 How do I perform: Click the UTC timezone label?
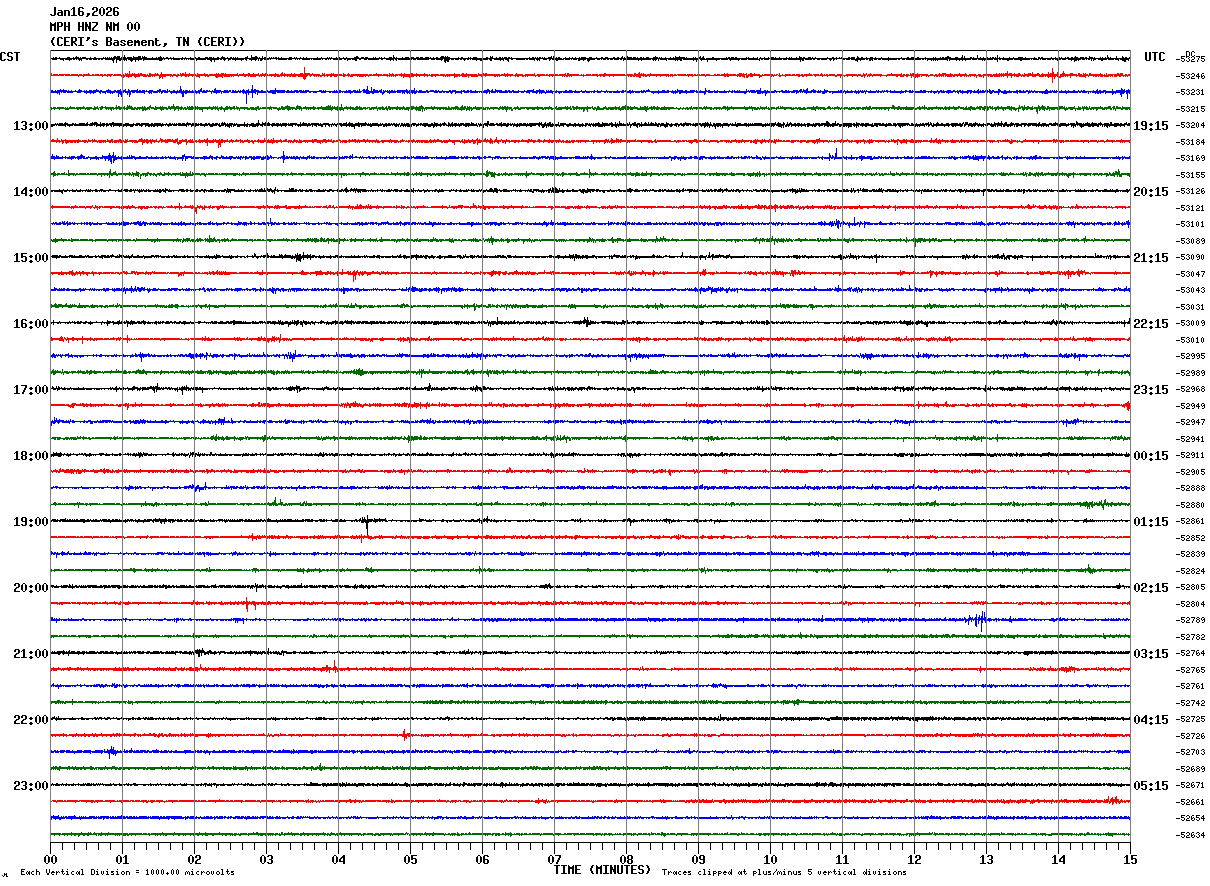point(1155,57)
